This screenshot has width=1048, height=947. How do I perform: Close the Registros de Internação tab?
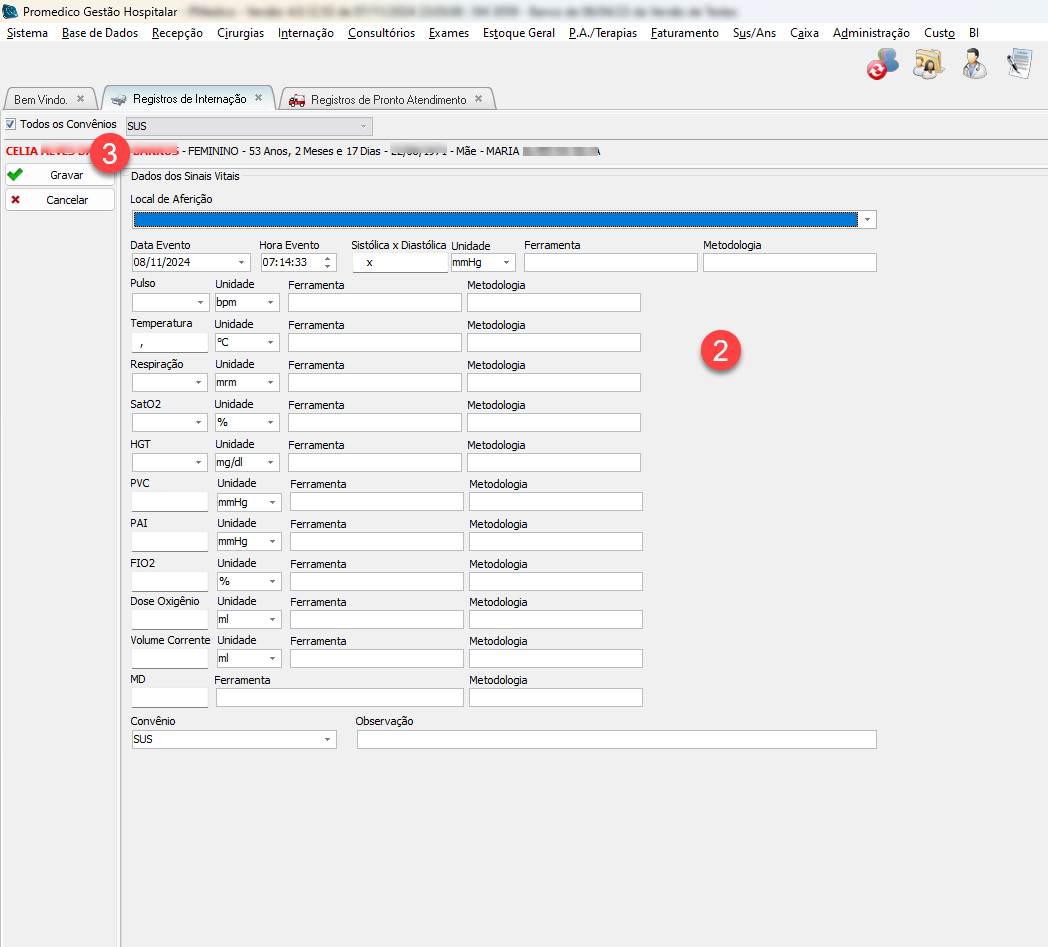tap(258, 98)
